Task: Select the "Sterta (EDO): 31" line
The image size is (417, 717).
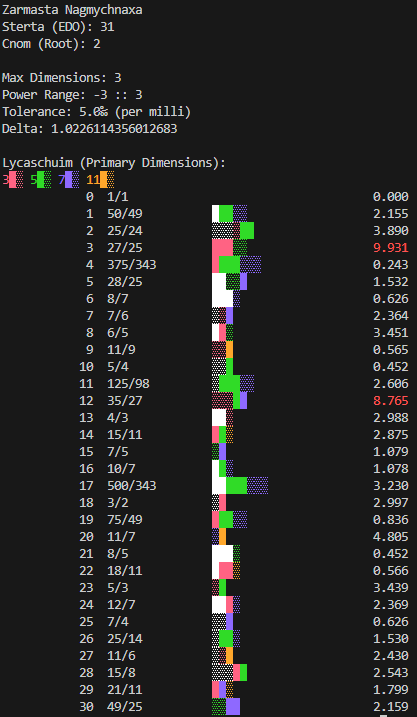Action: click(x=58, y=27)
